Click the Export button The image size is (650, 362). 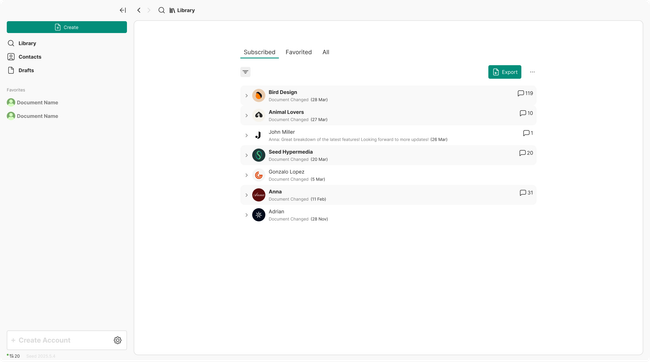(504, 72)
